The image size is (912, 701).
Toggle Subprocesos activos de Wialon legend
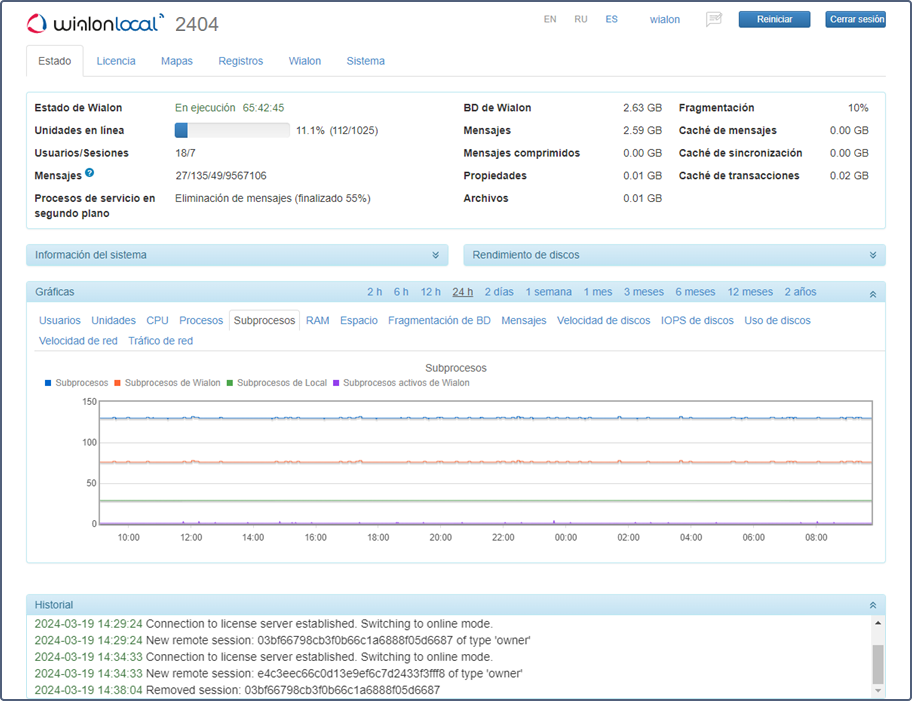pyautogui.click(x=400, y=383)
